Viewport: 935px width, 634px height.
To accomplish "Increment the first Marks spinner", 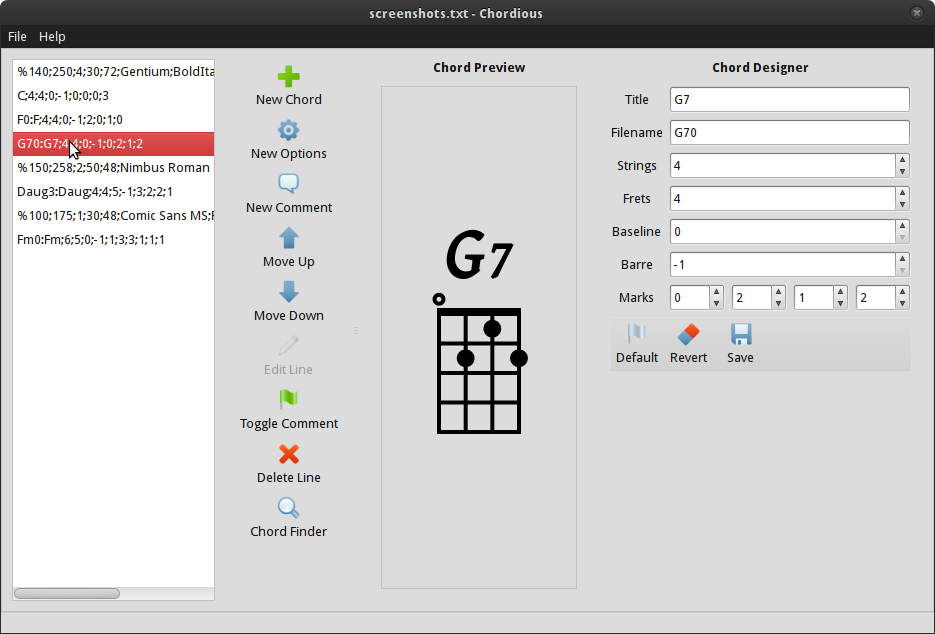I will click(x=716, y=292).
